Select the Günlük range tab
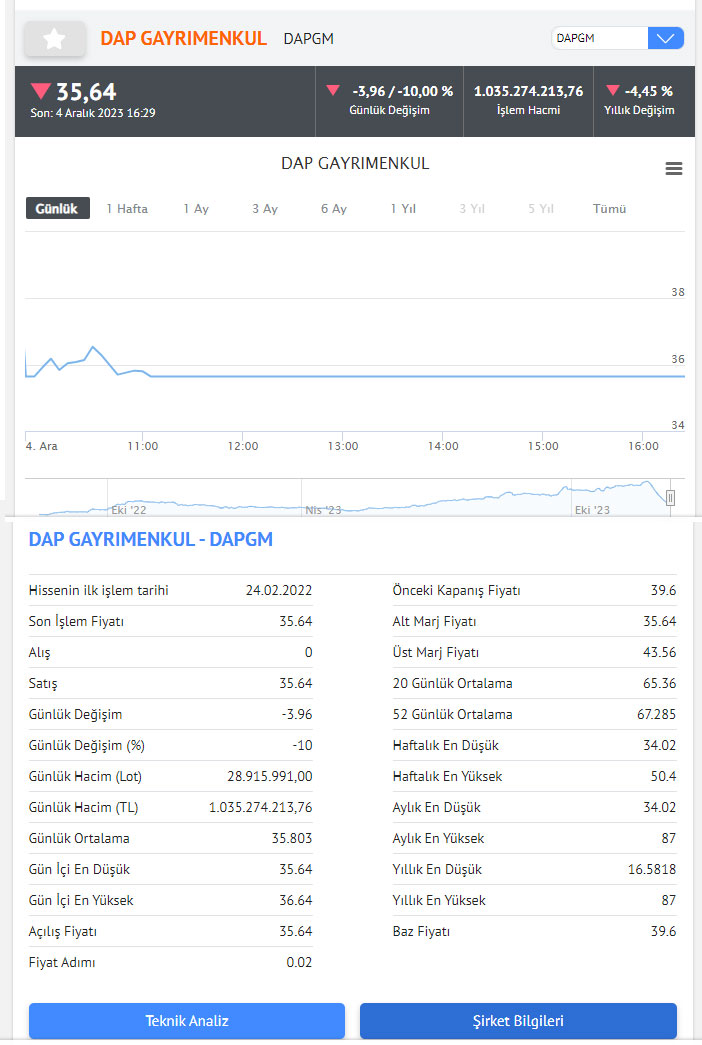This screenshot has width=702, height=1045. pos(57,209)
